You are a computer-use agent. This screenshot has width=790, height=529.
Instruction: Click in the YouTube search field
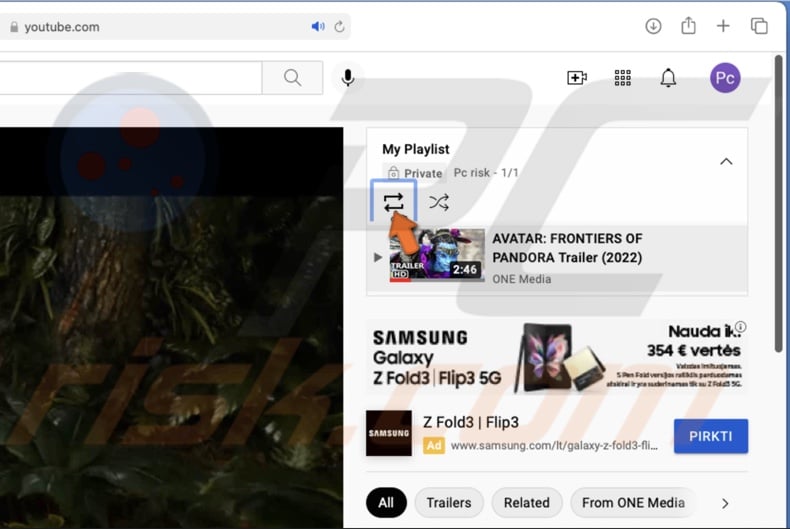[x=130, y=78]
